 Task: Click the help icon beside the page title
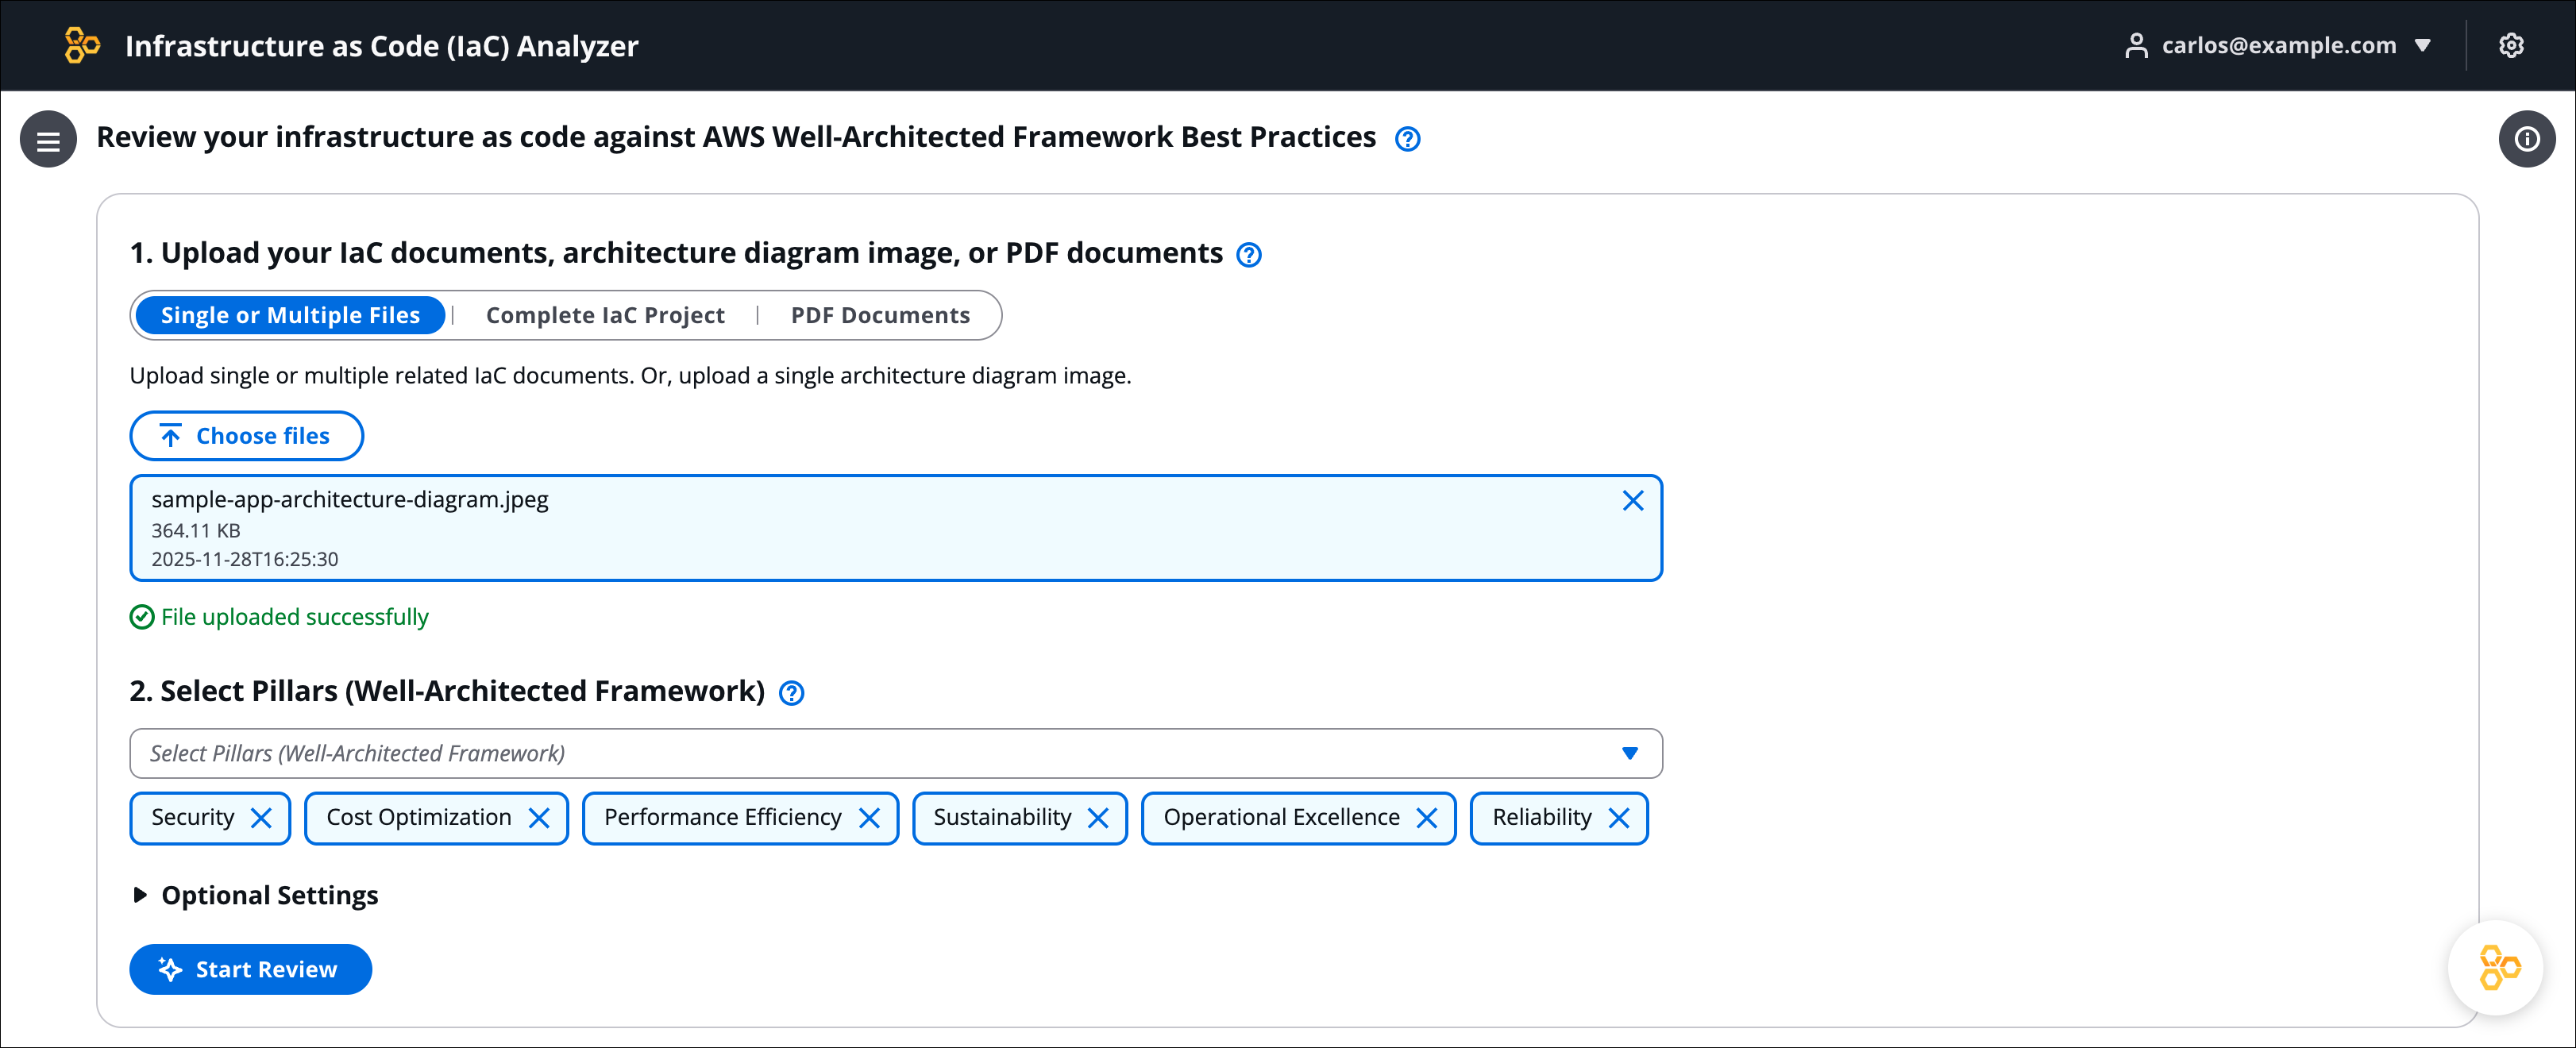click(1407, 139)
